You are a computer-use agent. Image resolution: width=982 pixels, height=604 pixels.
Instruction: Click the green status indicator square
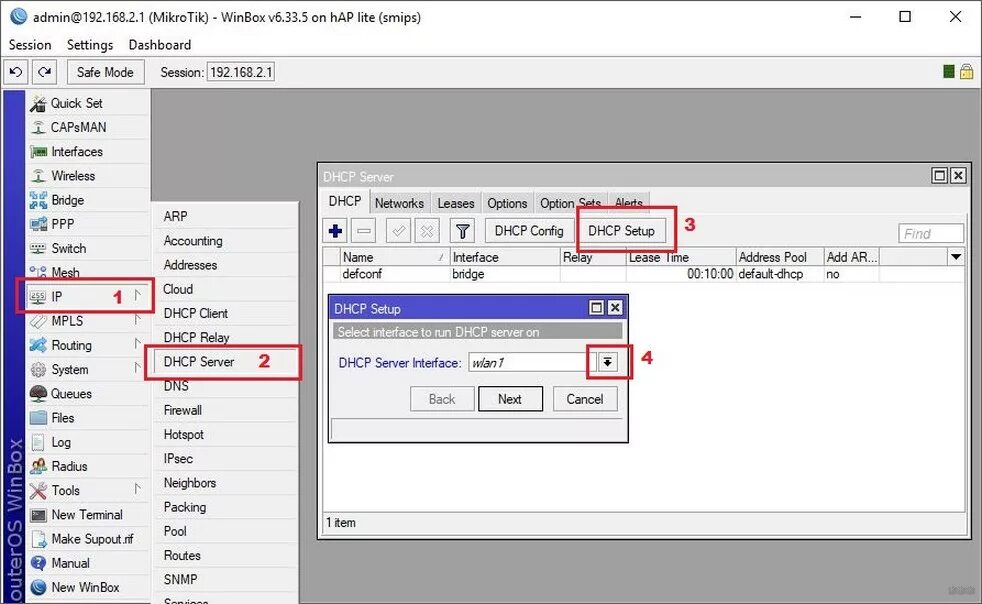(949, 71)
